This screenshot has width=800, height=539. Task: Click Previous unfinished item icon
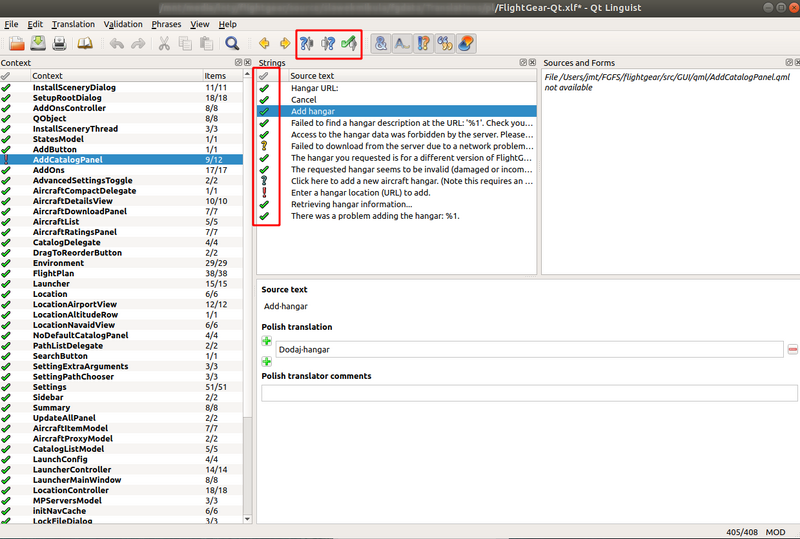click(307, 44)
